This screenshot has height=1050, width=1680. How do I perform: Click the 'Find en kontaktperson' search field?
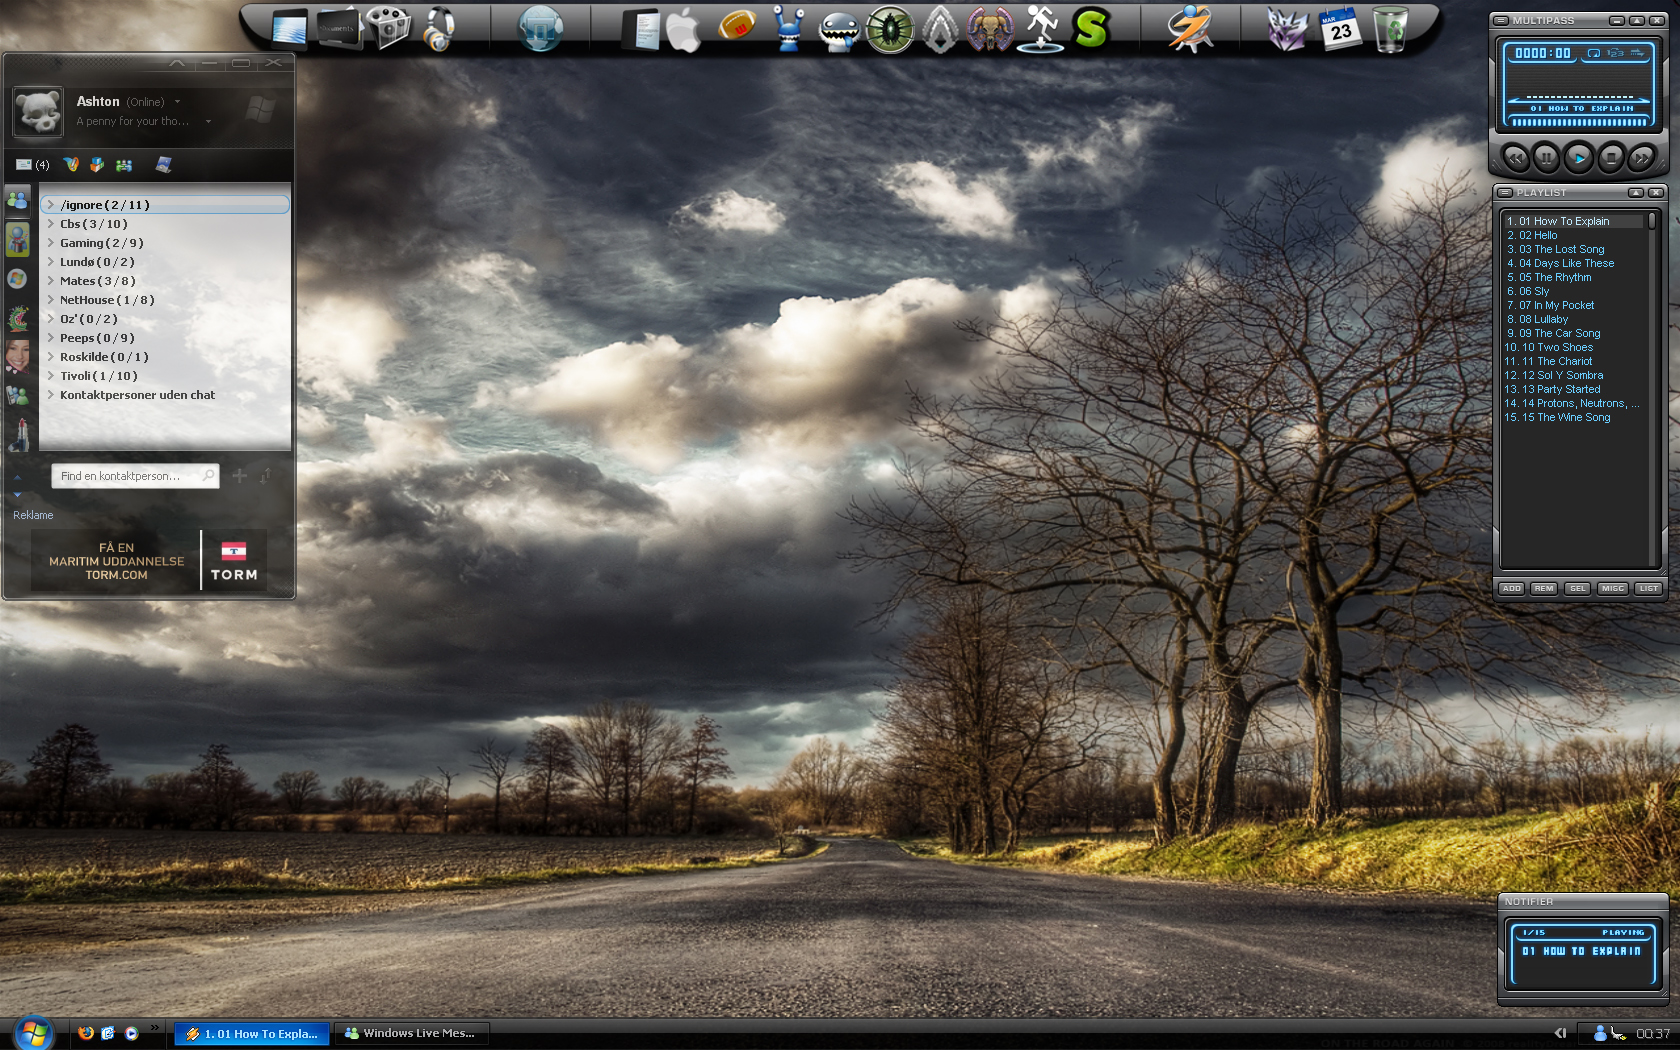(127, 476)
